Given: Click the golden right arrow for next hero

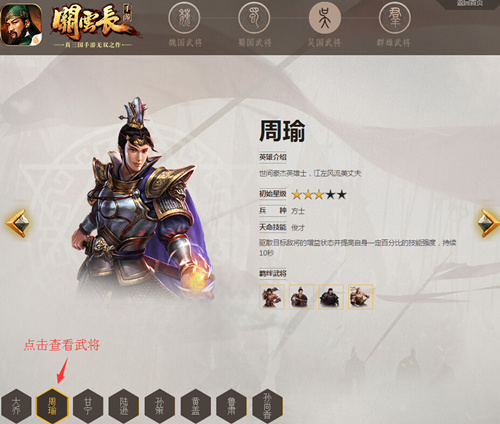Looking at the screenshot, I should pyautogui.click(x=488, y=223).
